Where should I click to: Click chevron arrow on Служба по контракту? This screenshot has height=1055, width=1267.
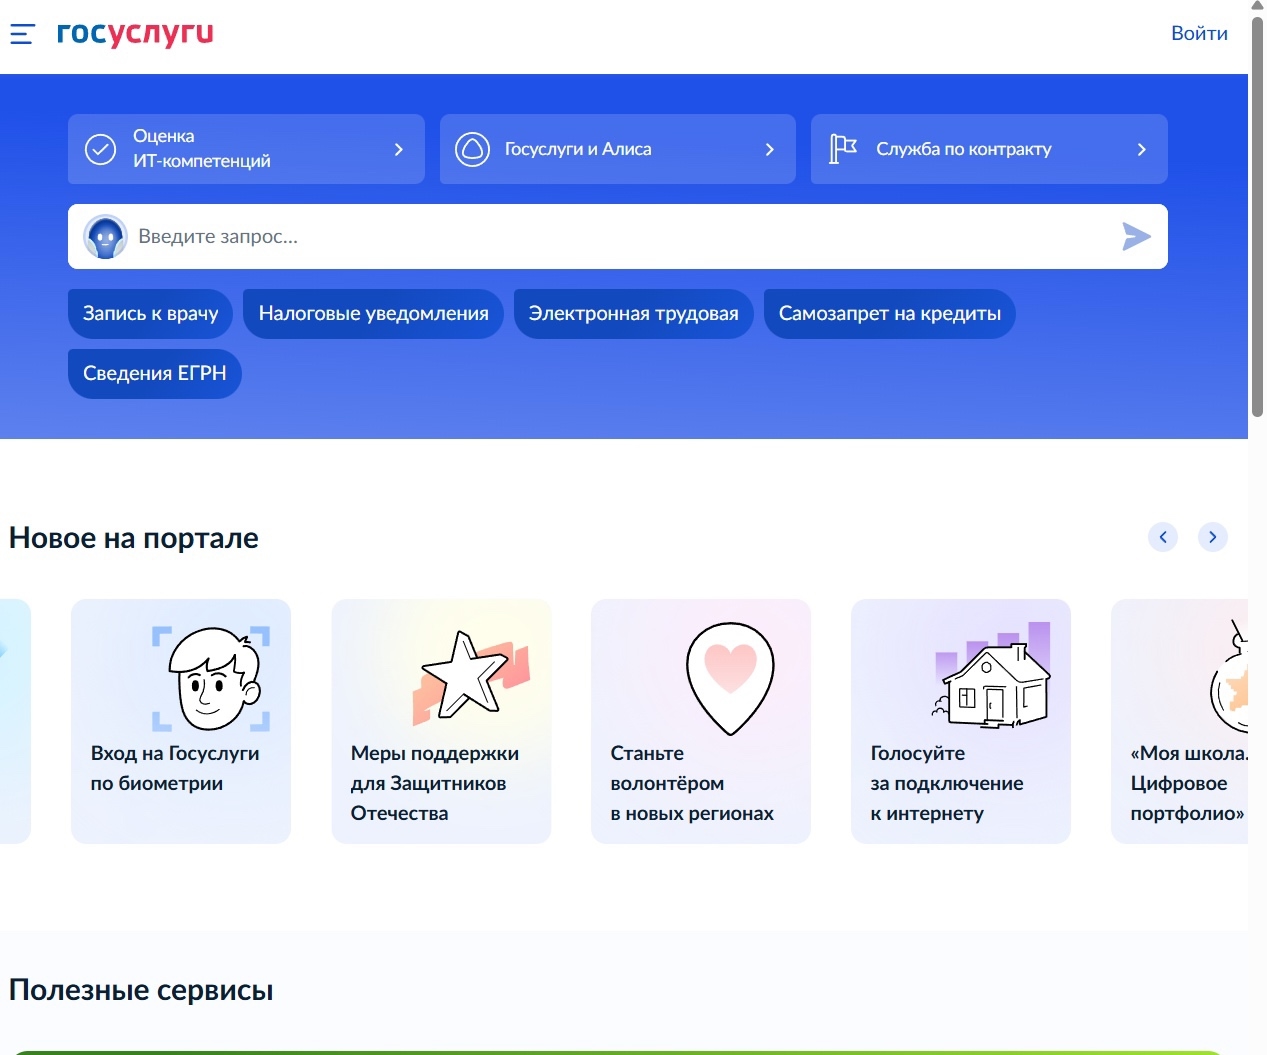pos(1142,149)
